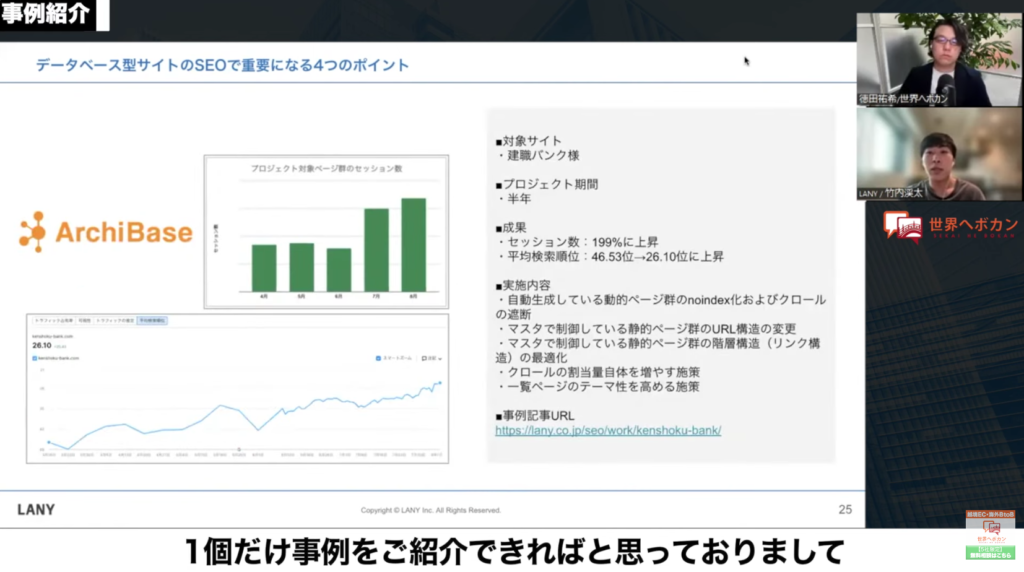This screenshot has width=1024, height=572.
Task: Click the ■対象サイト heading
Action: [x=528, y=141]
